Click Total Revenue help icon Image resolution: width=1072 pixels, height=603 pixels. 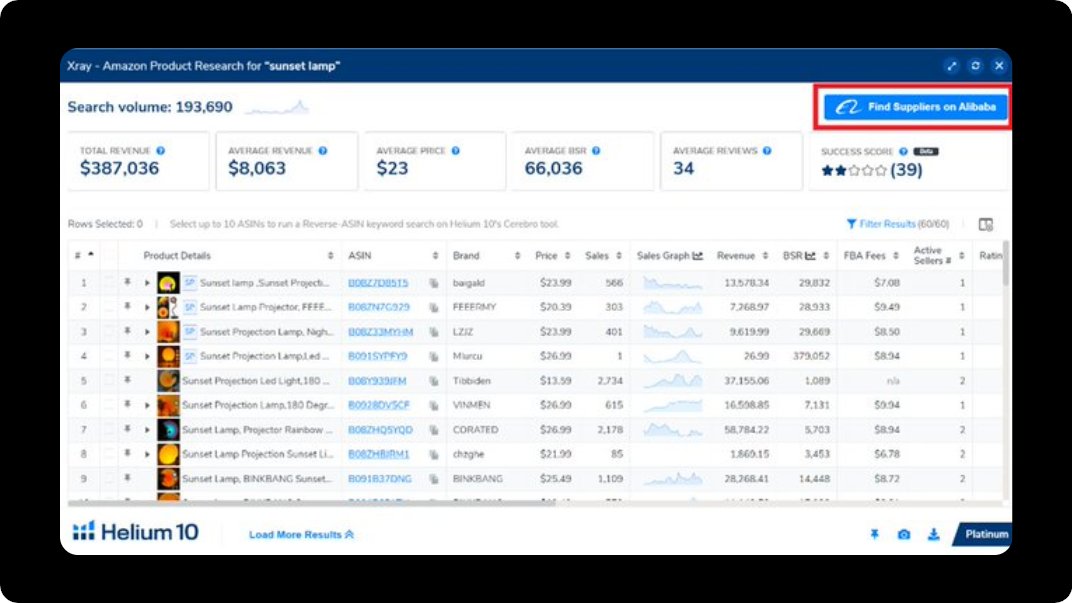tap(161, 150)
